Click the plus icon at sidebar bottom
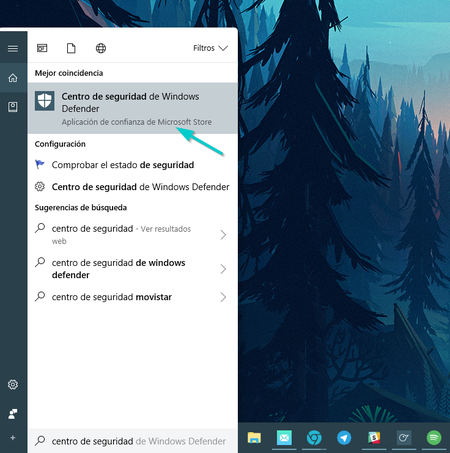This screenshot has width=450, height=453. [13, 438]
